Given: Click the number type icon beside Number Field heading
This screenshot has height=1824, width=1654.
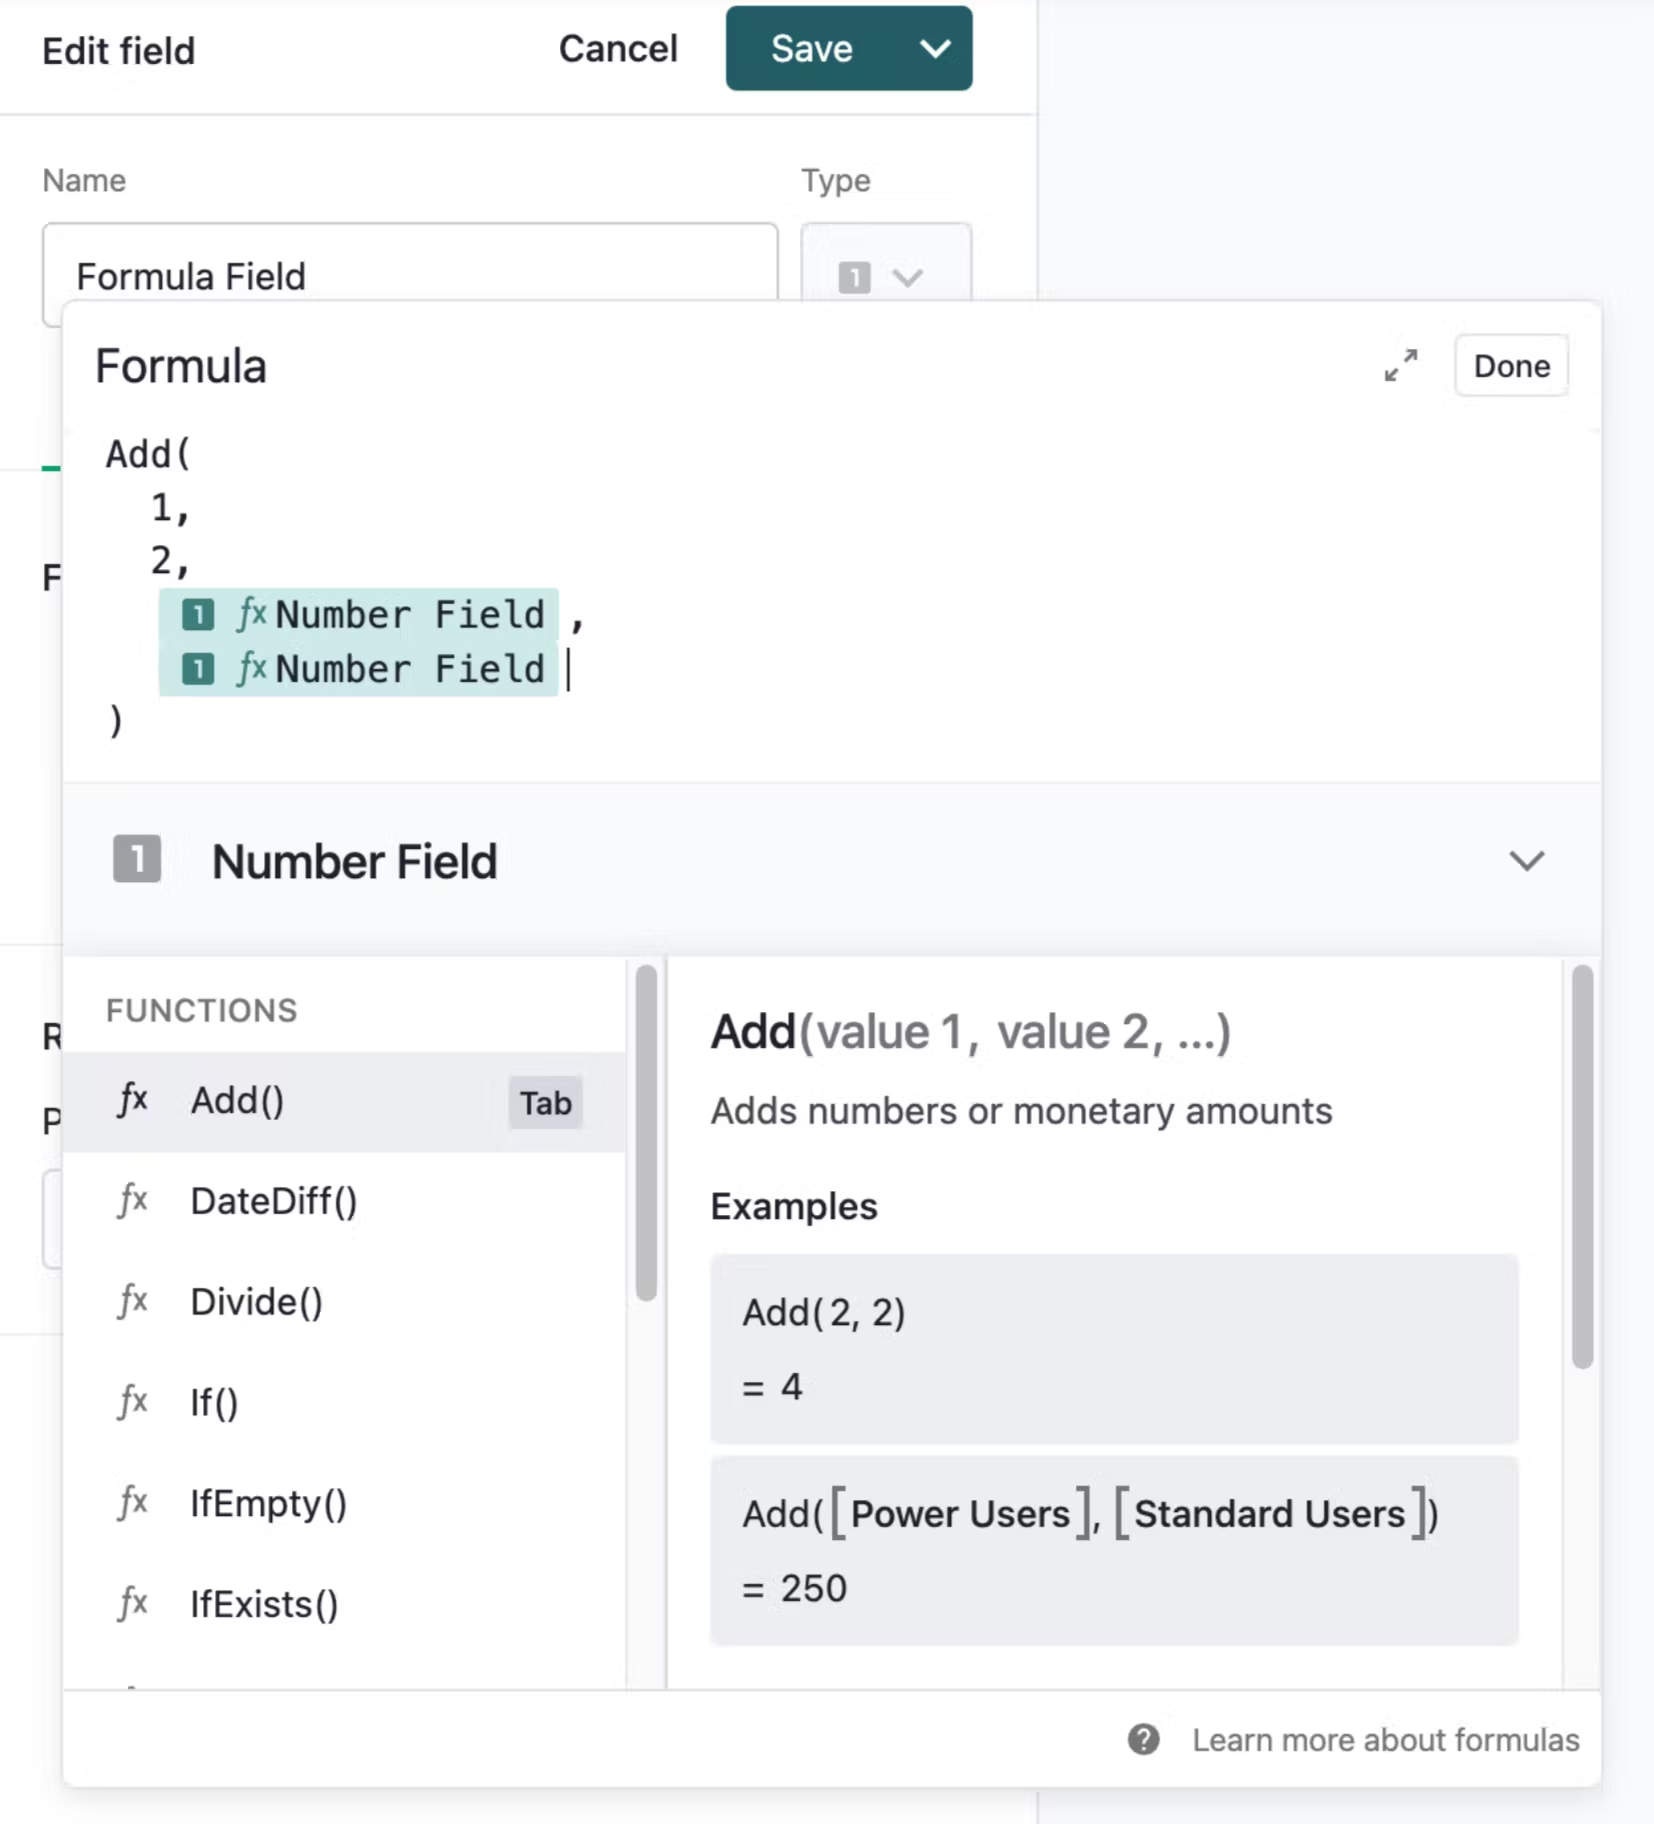Looking at the screenshot, I should point(137,859).
